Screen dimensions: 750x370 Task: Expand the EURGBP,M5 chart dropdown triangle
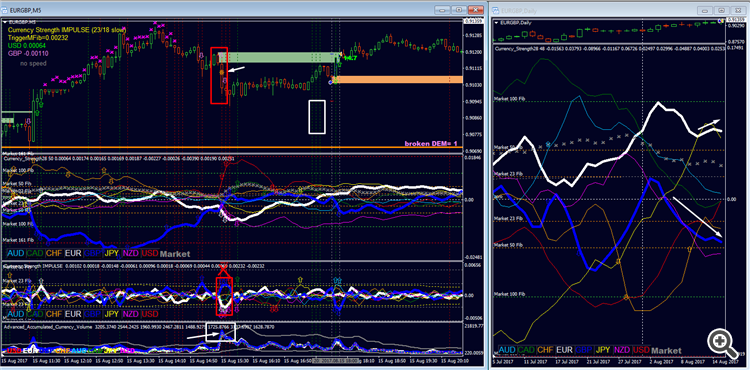click(x=5, y=22)
